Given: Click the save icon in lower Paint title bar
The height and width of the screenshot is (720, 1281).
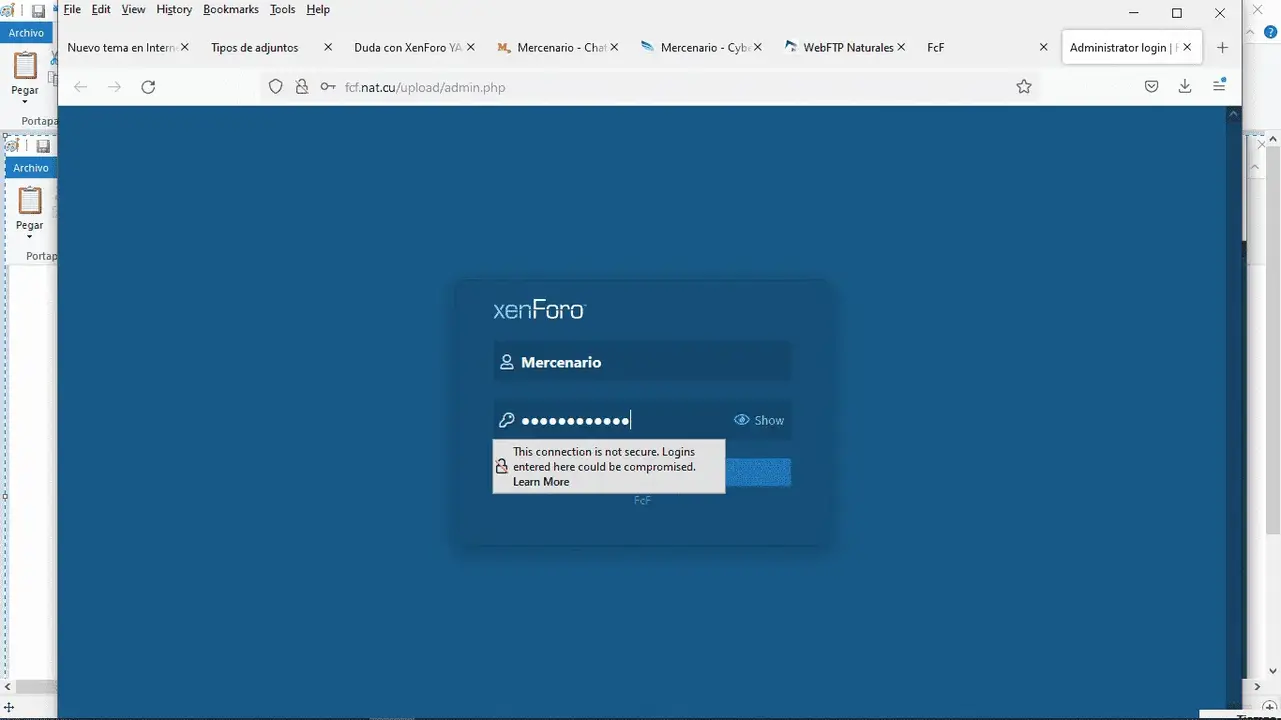Looking at the screenshot, I should pos(43,146).
